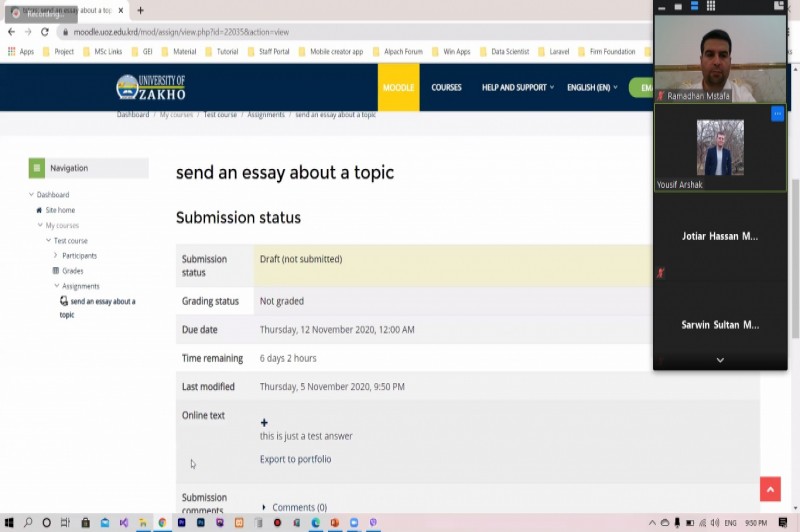
Task: Click the Grades table icon in sidebar
Action: 56,271
